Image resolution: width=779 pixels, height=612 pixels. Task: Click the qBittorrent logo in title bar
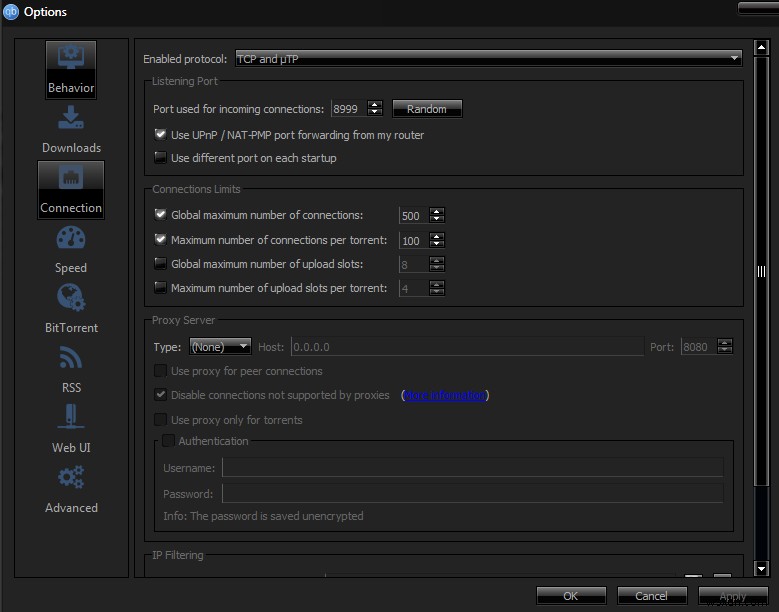tap(10, 11)
